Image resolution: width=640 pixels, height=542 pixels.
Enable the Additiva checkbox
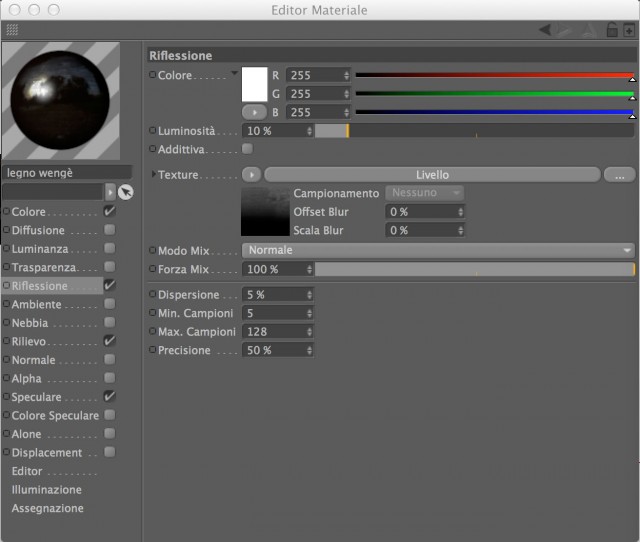point(247,149)
